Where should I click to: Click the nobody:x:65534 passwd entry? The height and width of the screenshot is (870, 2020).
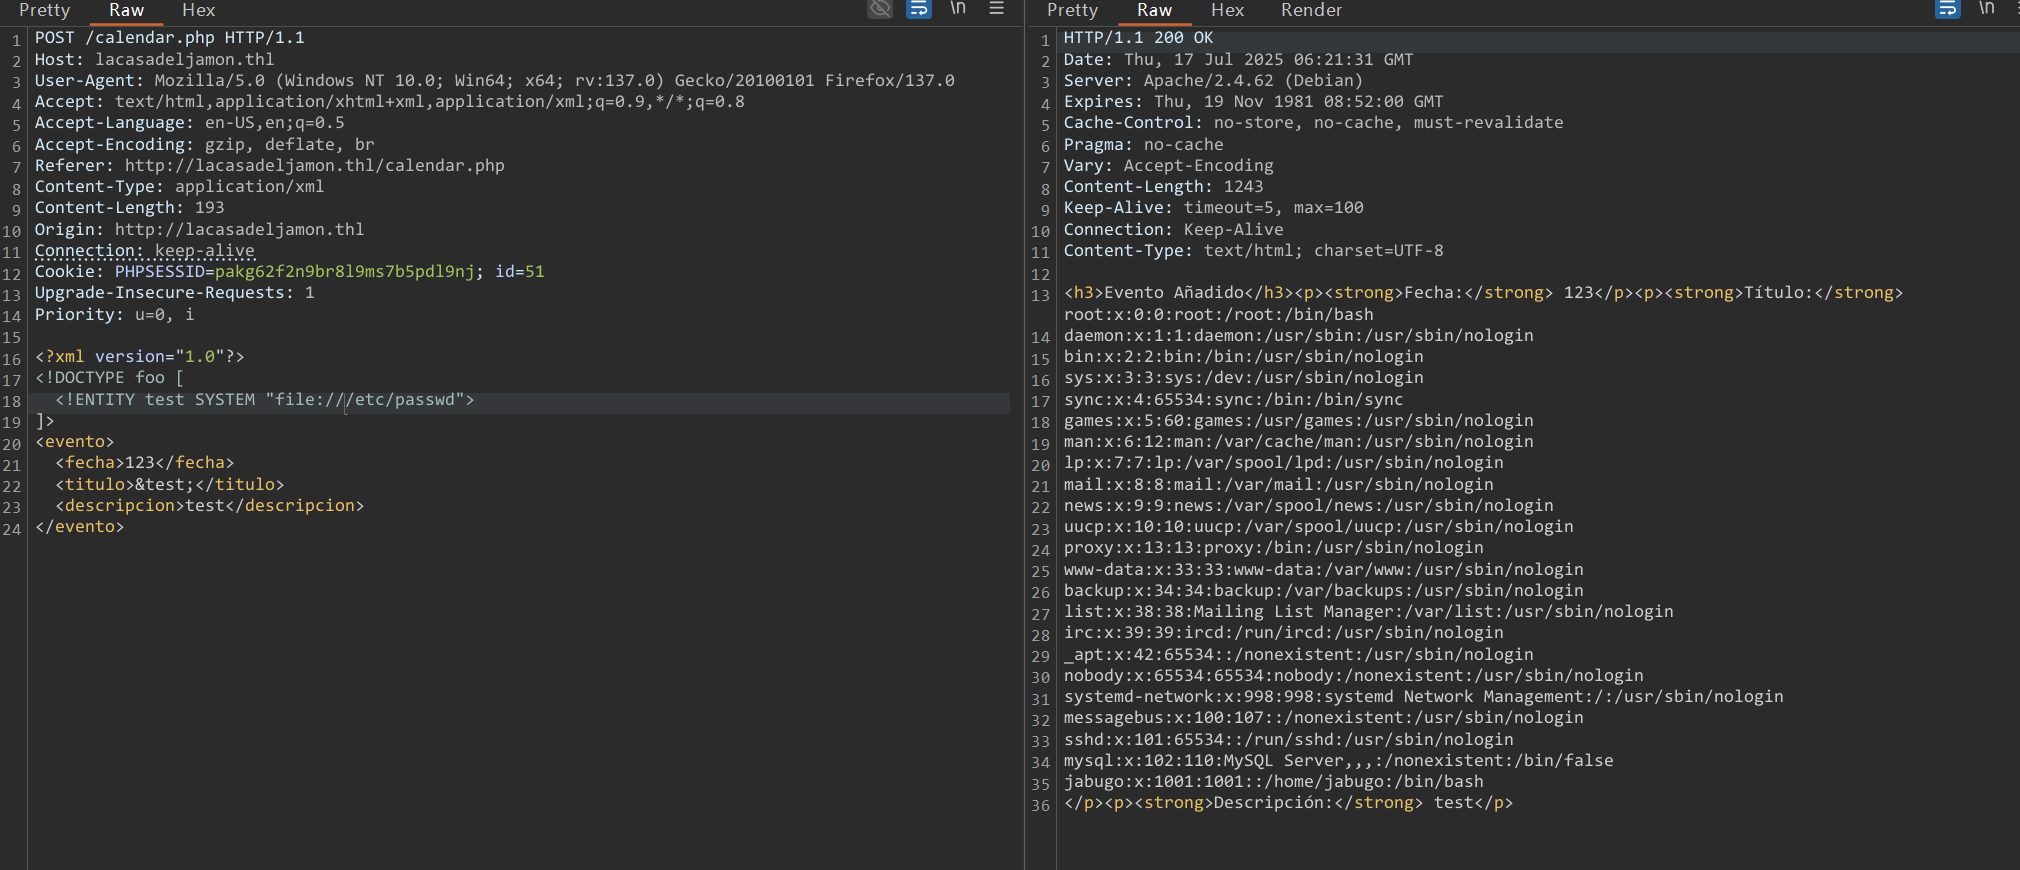[1354, 676]
